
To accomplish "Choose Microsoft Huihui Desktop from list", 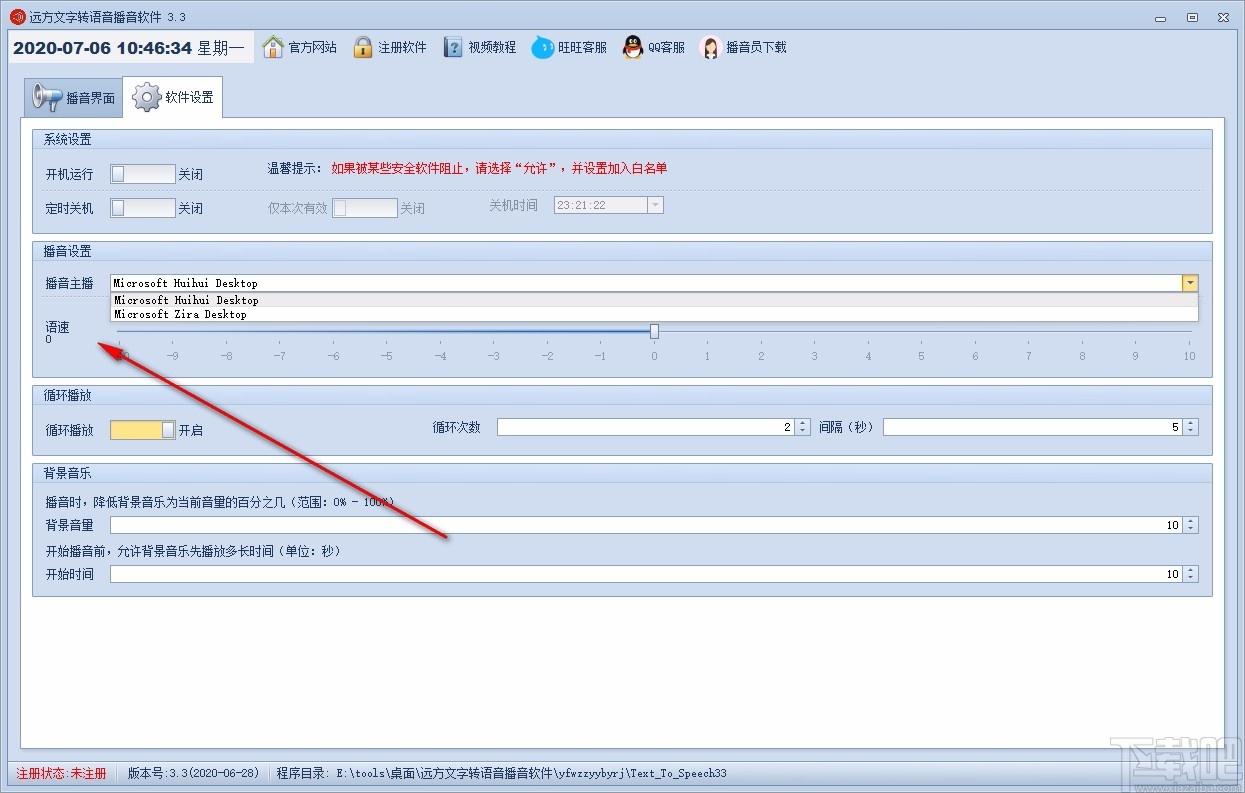I will coord(654,300).
